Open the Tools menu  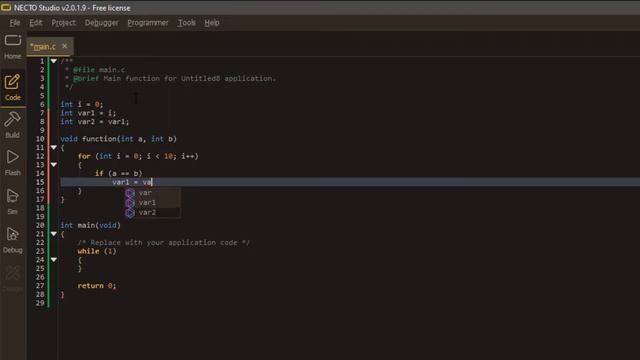[187, 23]
